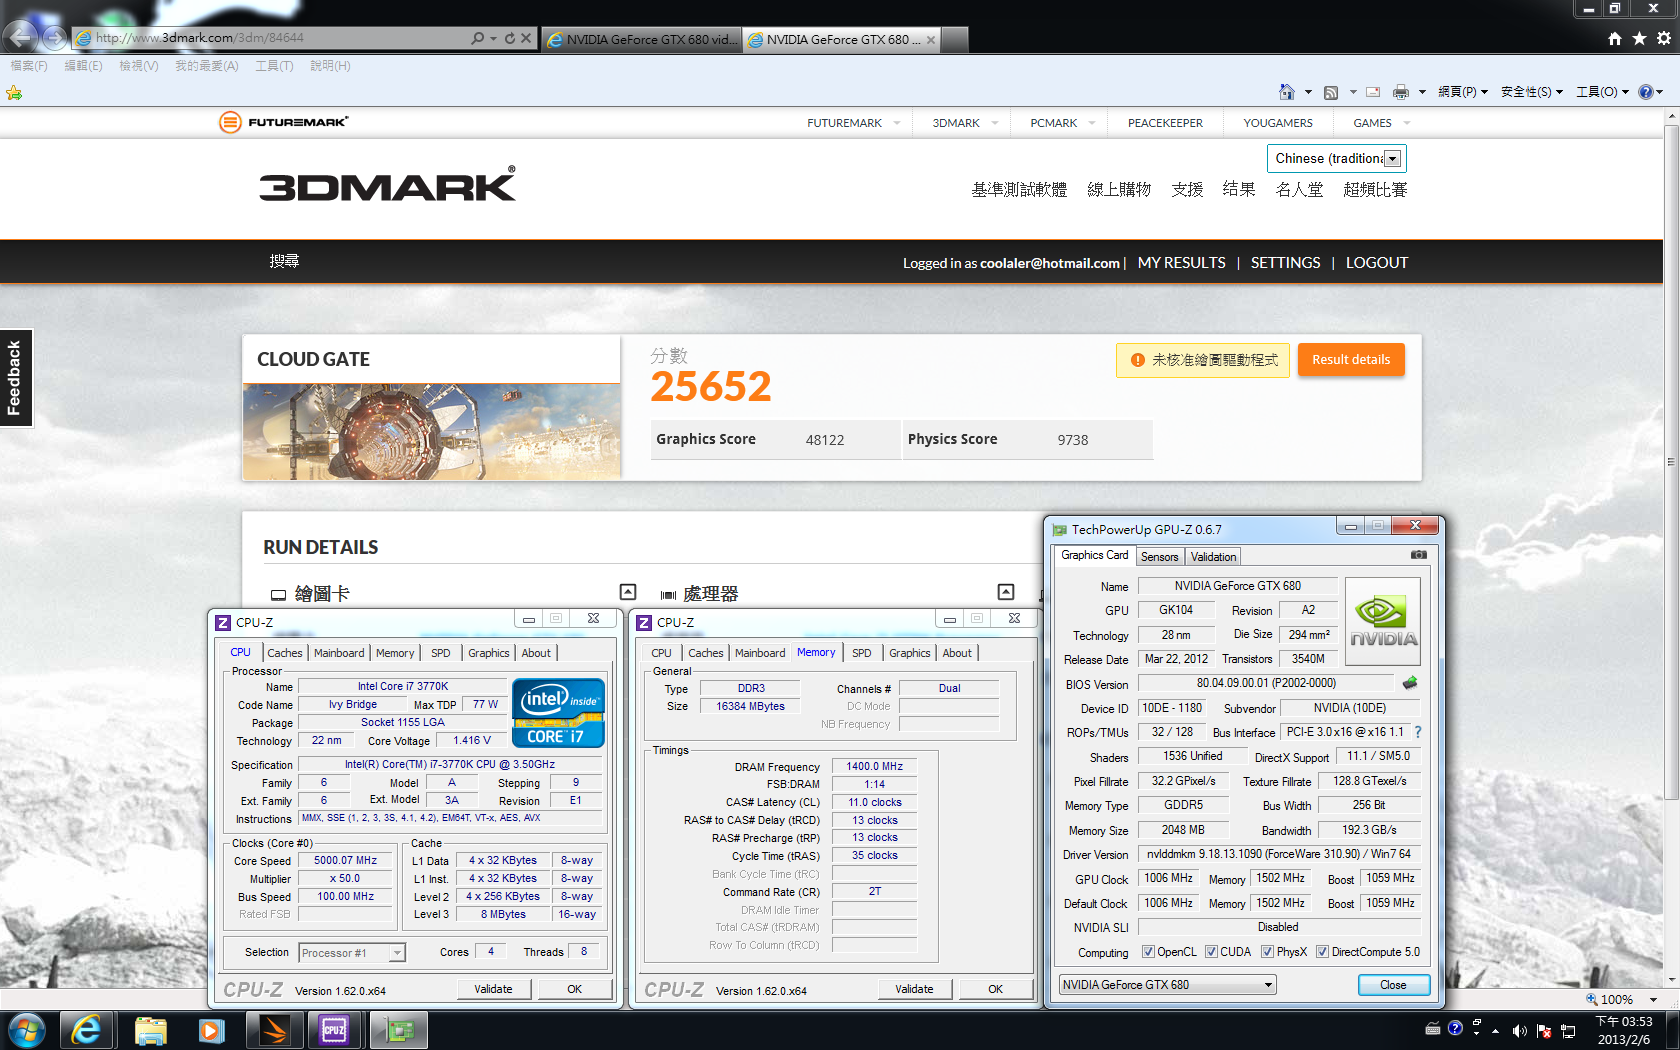The image size is (1680, 1050).
Task: Click the IE forward navigation arrow
Action: click(55, 38)
